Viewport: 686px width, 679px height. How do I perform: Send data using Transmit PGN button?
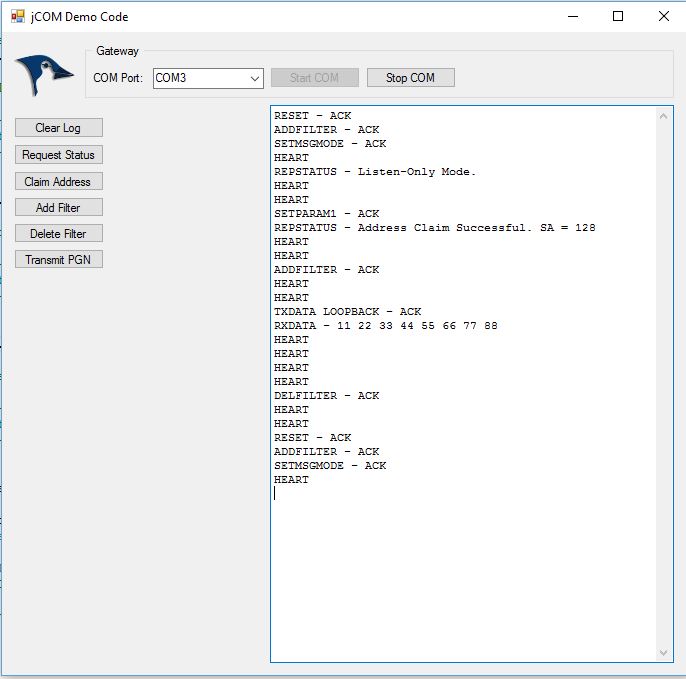[x=58, y=260]
